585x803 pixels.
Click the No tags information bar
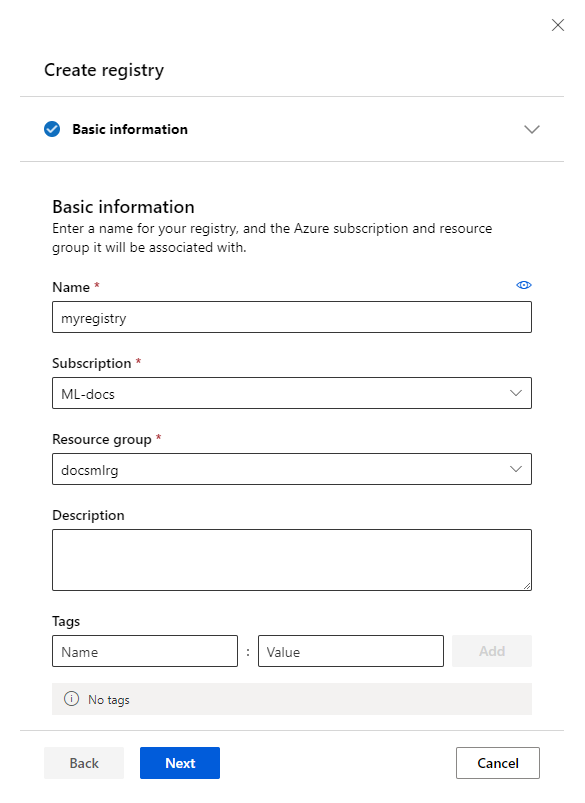[292, 699]
